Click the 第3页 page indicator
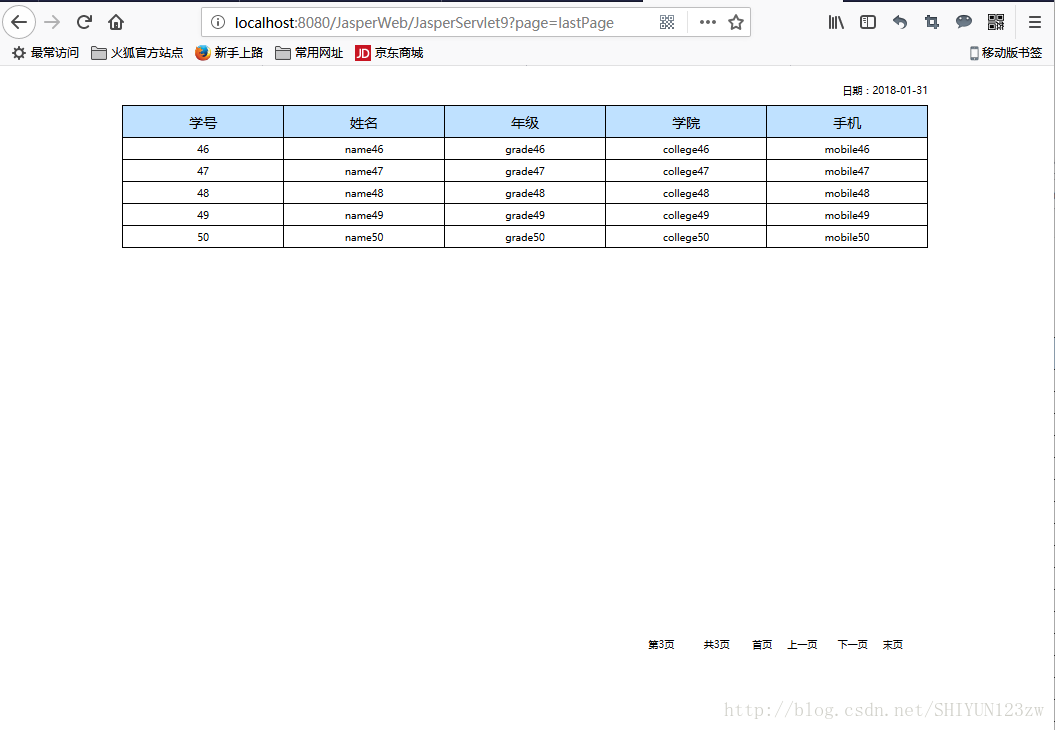Viewport: 1055px width, 730px height. [661, 645]
